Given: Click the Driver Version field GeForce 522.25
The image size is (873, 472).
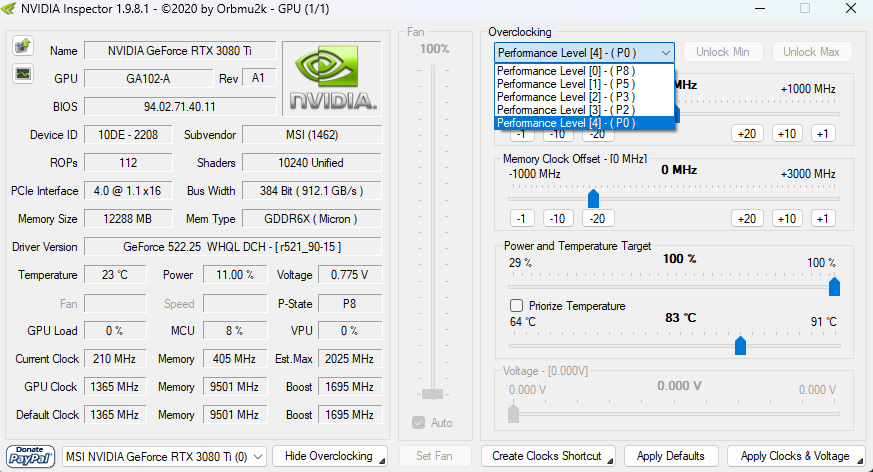Looking at the screenshot, I should 233,247.
